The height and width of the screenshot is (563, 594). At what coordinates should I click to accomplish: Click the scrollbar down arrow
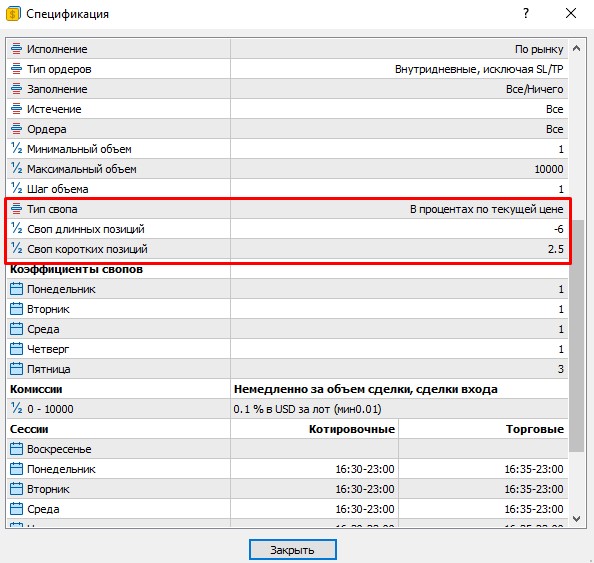[577, 519]
